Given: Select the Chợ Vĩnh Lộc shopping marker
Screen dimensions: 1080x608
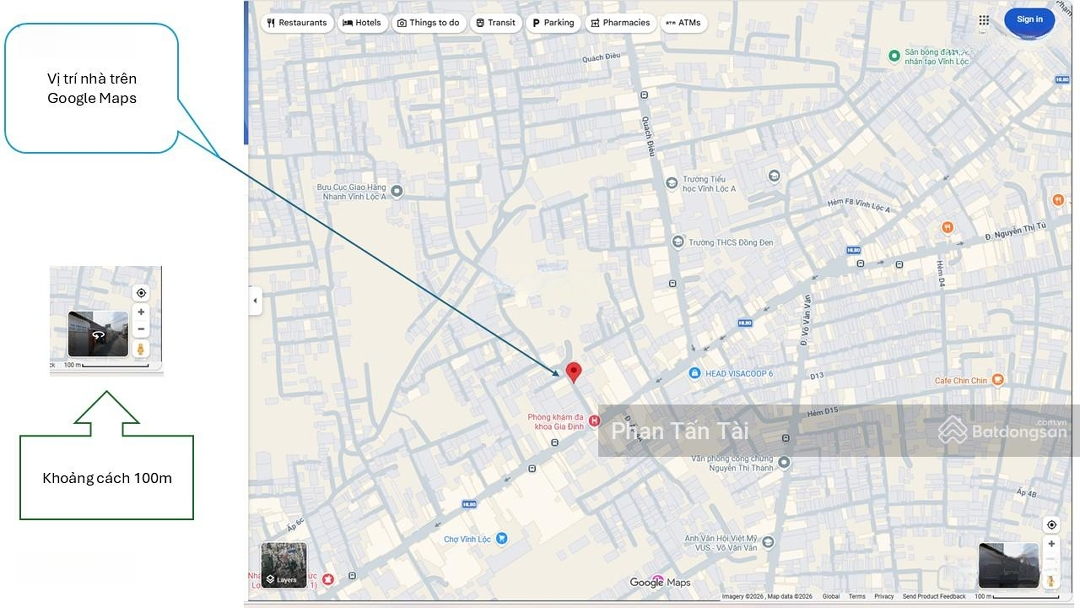Looking at the screenshot, I should click(x=502, y=539).
